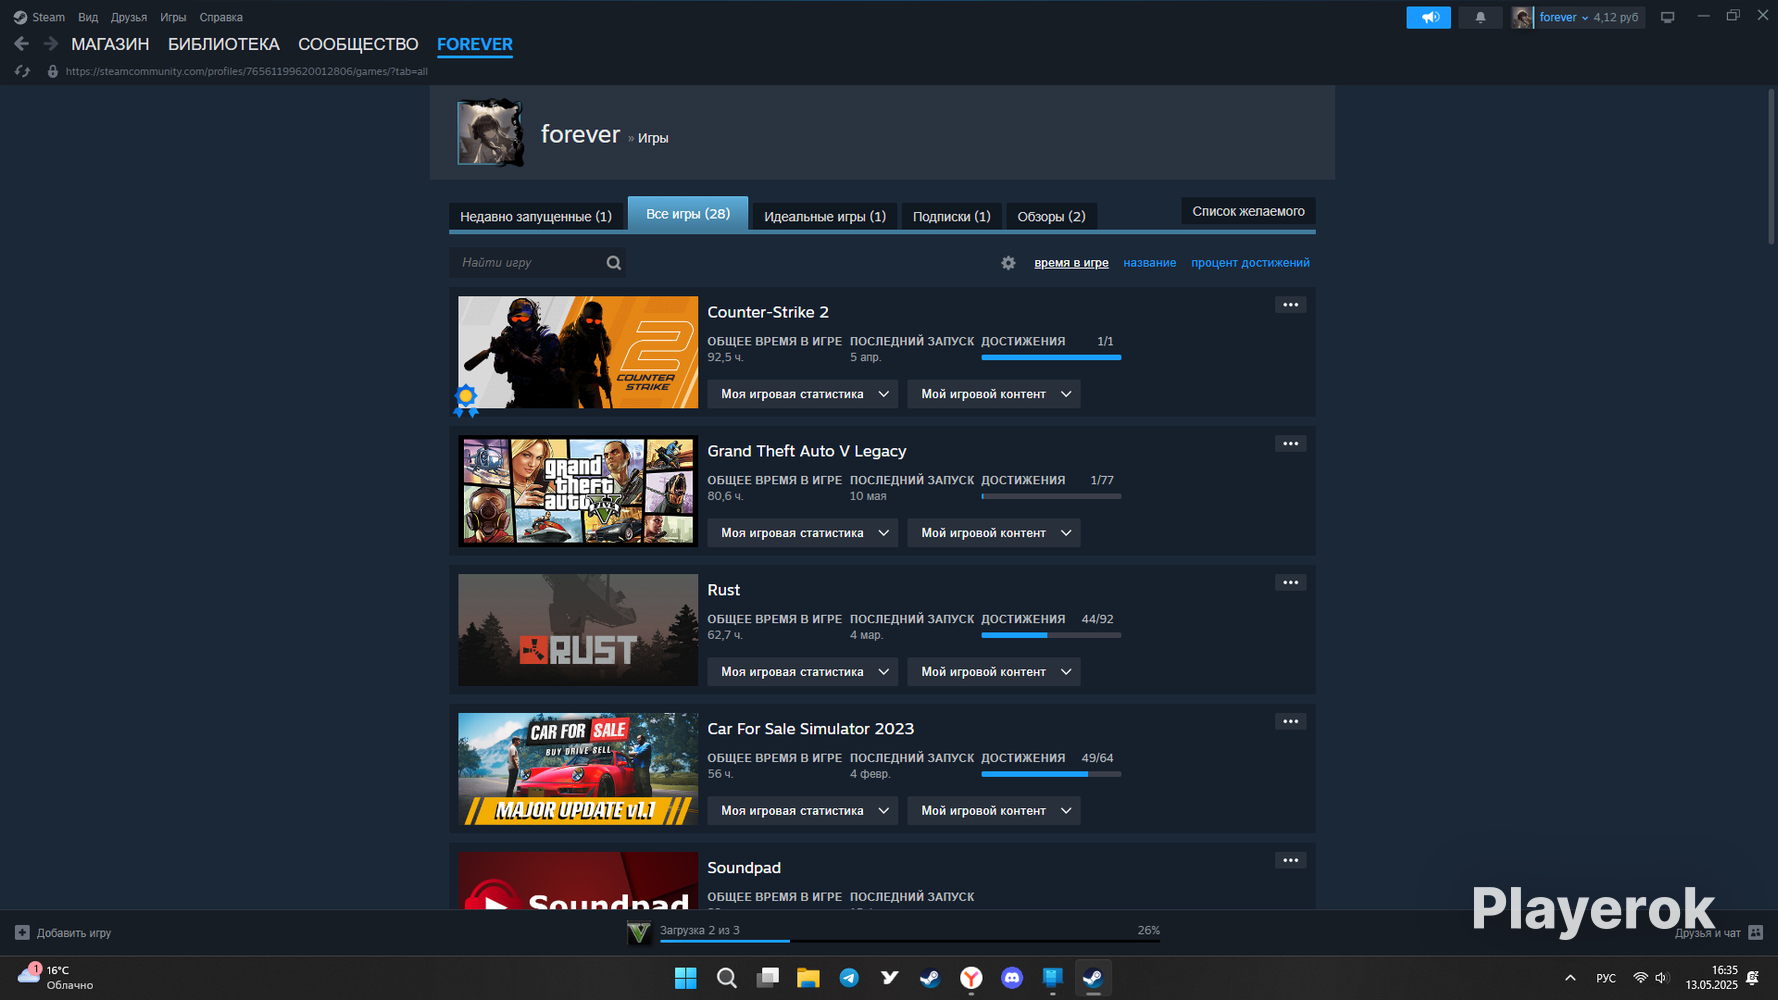The image size is (1778, 1000).
Task: Open the Rust game title link
Action: pyautogui.click(x=724, y=590)
